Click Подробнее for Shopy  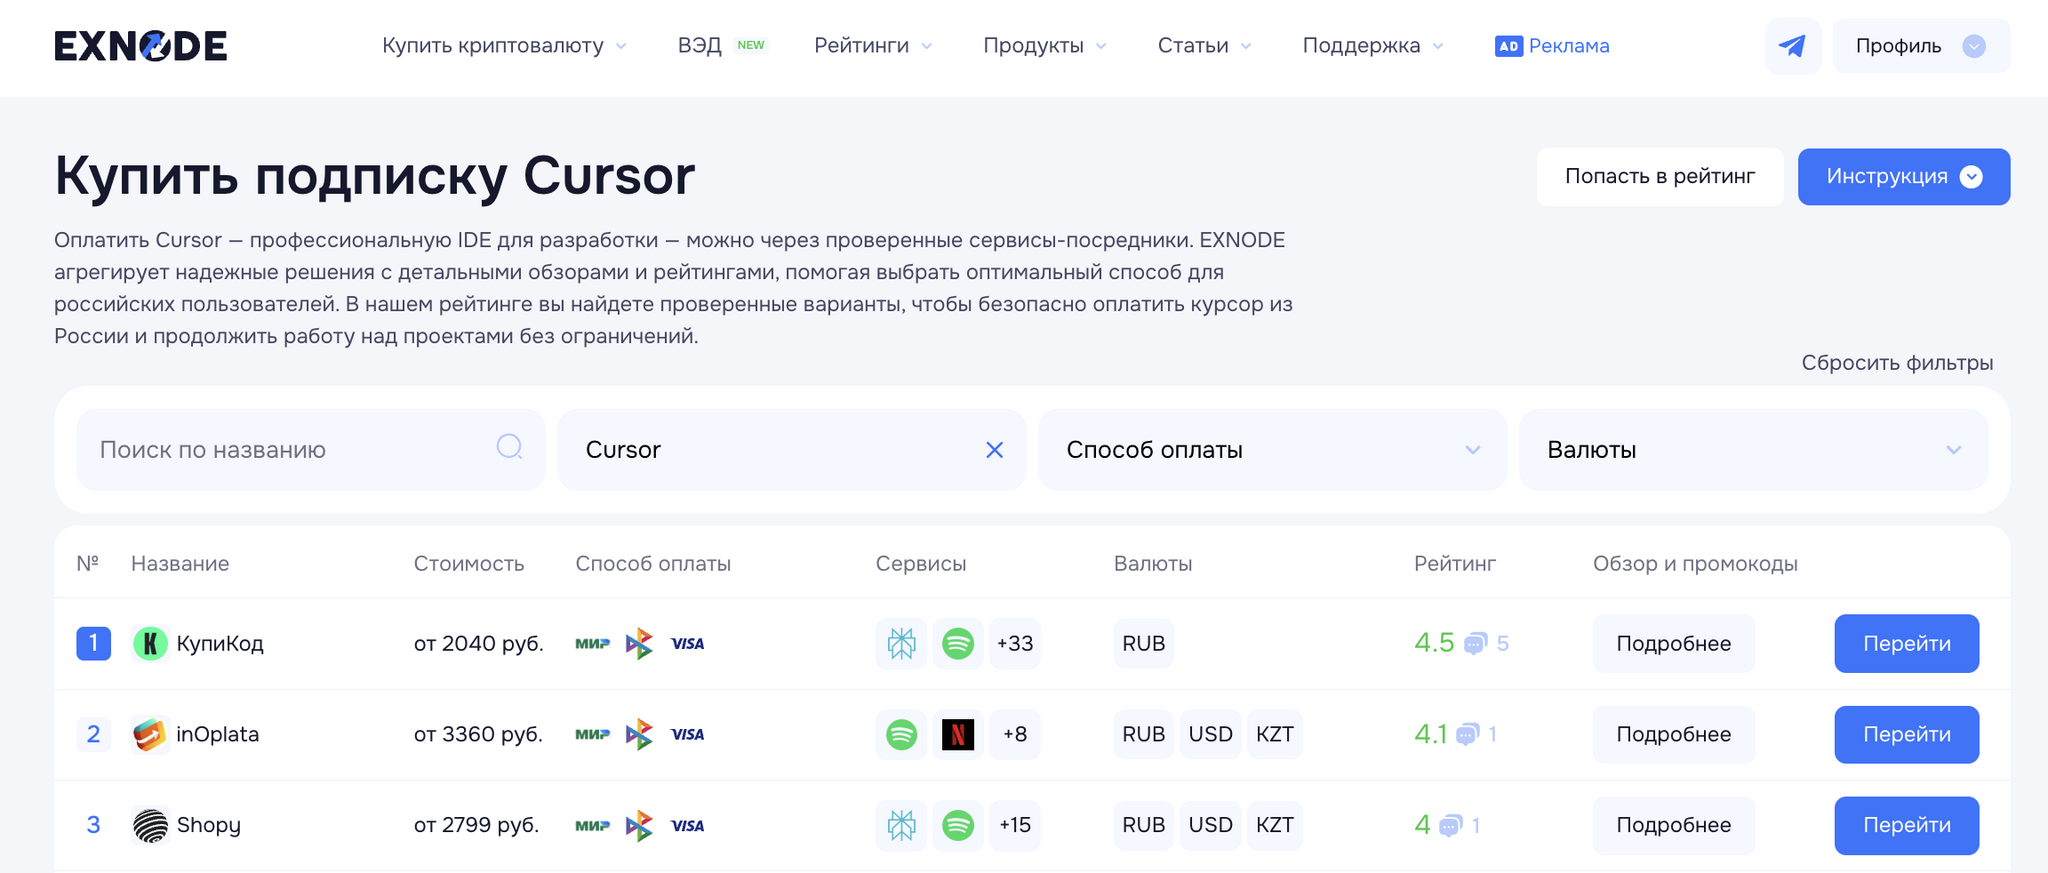[x=1673, y=826]
